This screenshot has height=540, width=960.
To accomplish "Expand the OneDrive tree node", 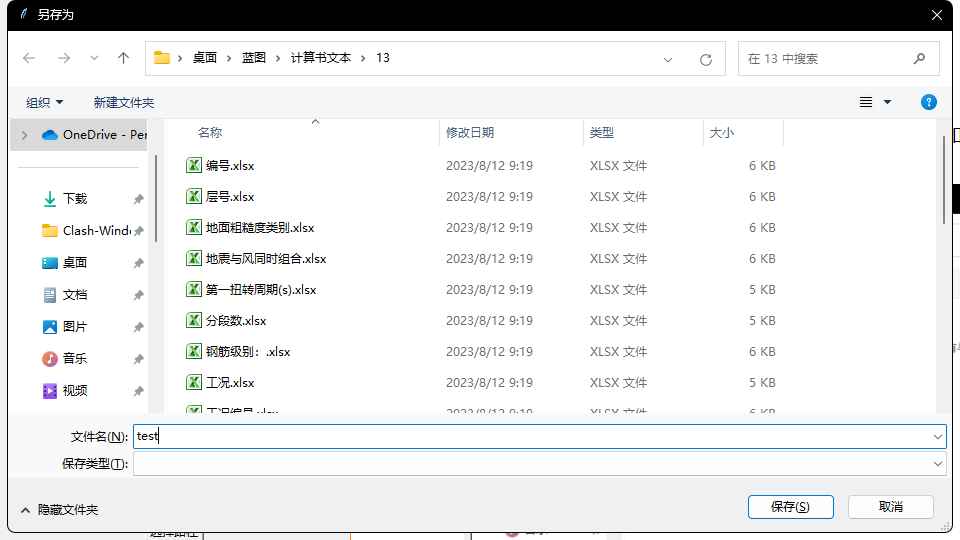I will [23, 134].
